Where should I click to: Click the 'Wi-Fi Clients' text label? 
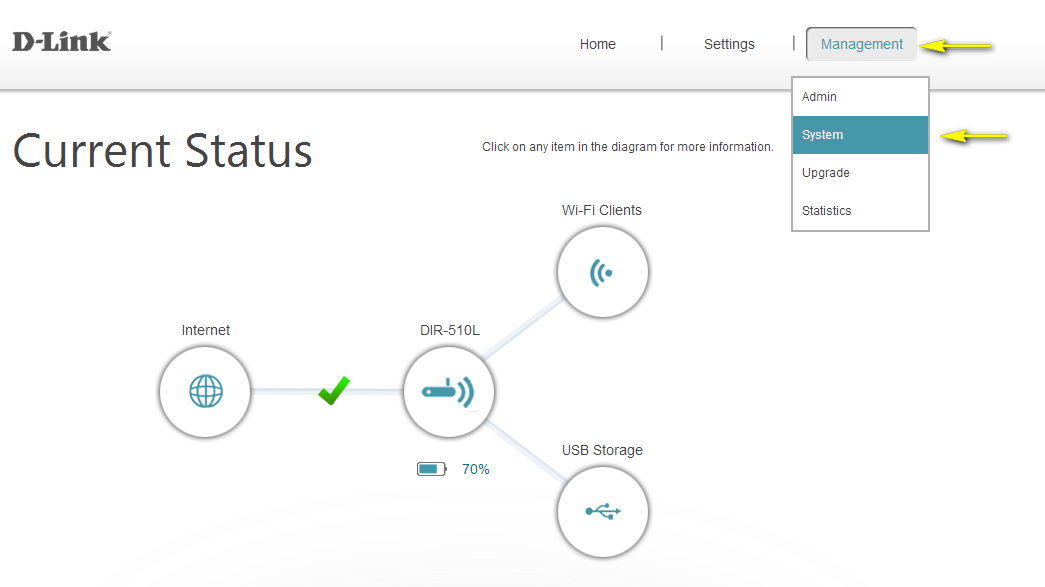click(602, 210)
